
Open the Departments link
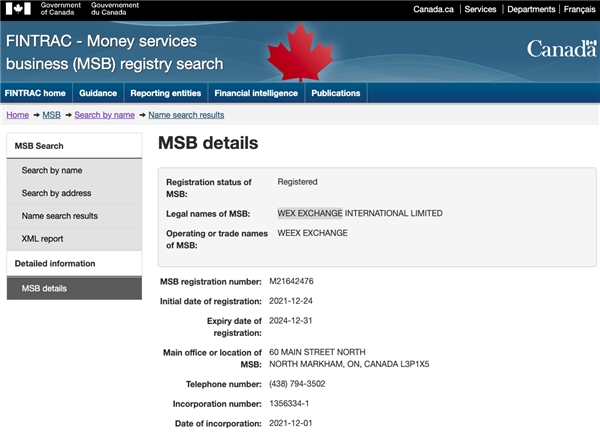(530, 9)
